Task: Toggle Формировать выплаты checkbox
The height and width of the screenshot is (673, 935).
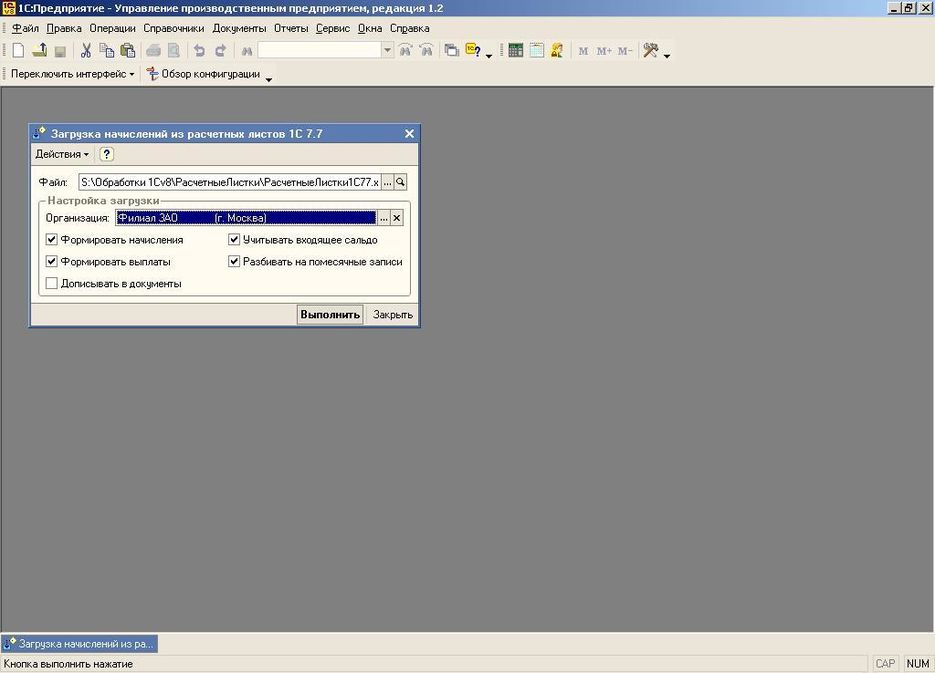Action: click(x=51, y=261)
